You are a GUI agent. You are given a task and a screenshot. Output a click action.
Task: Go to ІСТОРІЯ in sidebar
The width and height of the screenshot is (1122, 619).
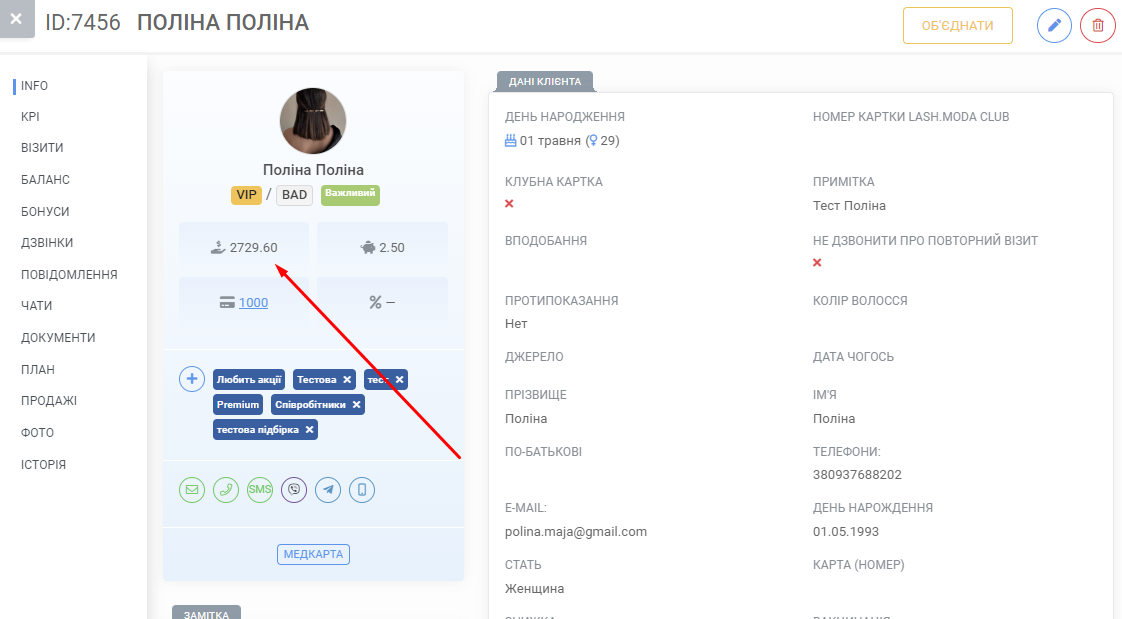(x=43, y=464)
